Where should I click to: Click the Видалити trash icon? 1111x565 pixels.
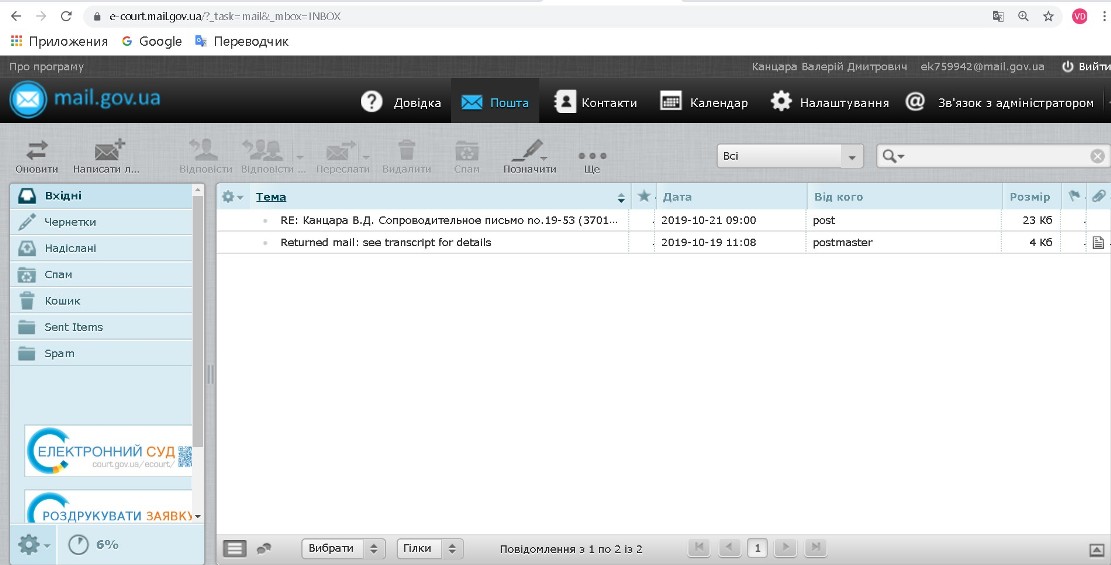(x=407, y=156)
